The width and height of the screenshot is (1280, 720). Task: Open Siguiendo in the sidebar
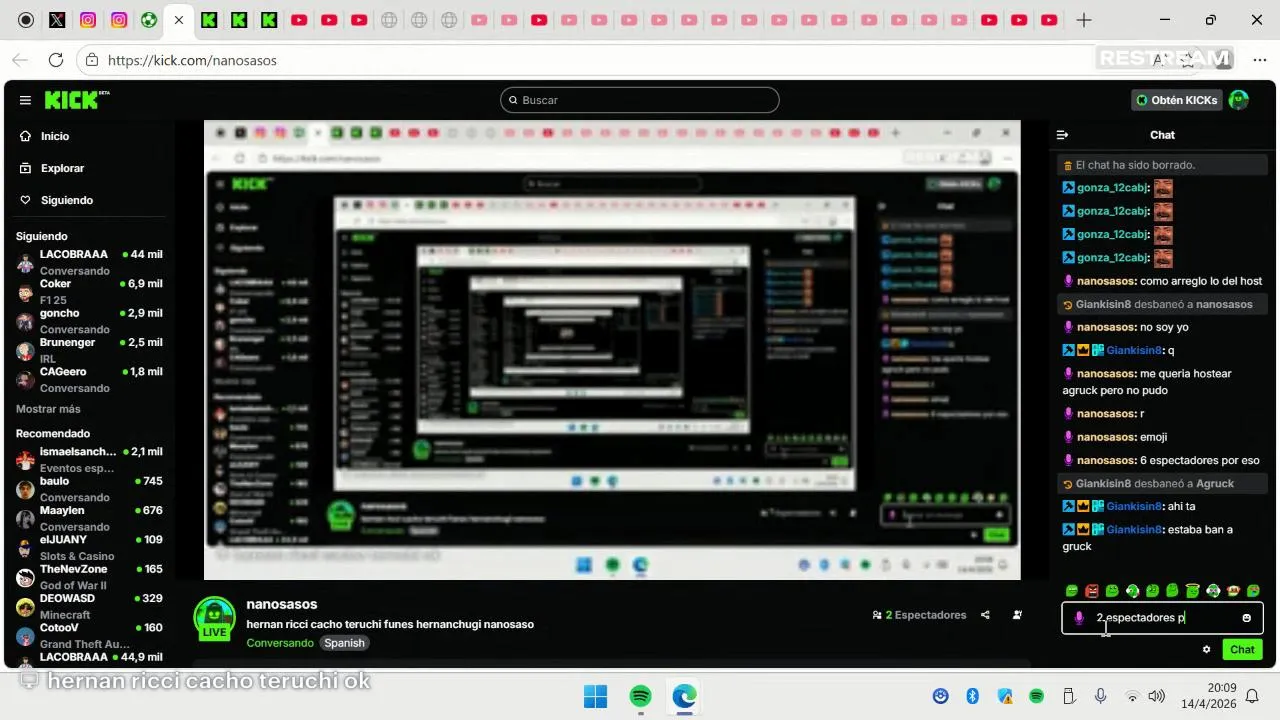[x=66, y=200]
